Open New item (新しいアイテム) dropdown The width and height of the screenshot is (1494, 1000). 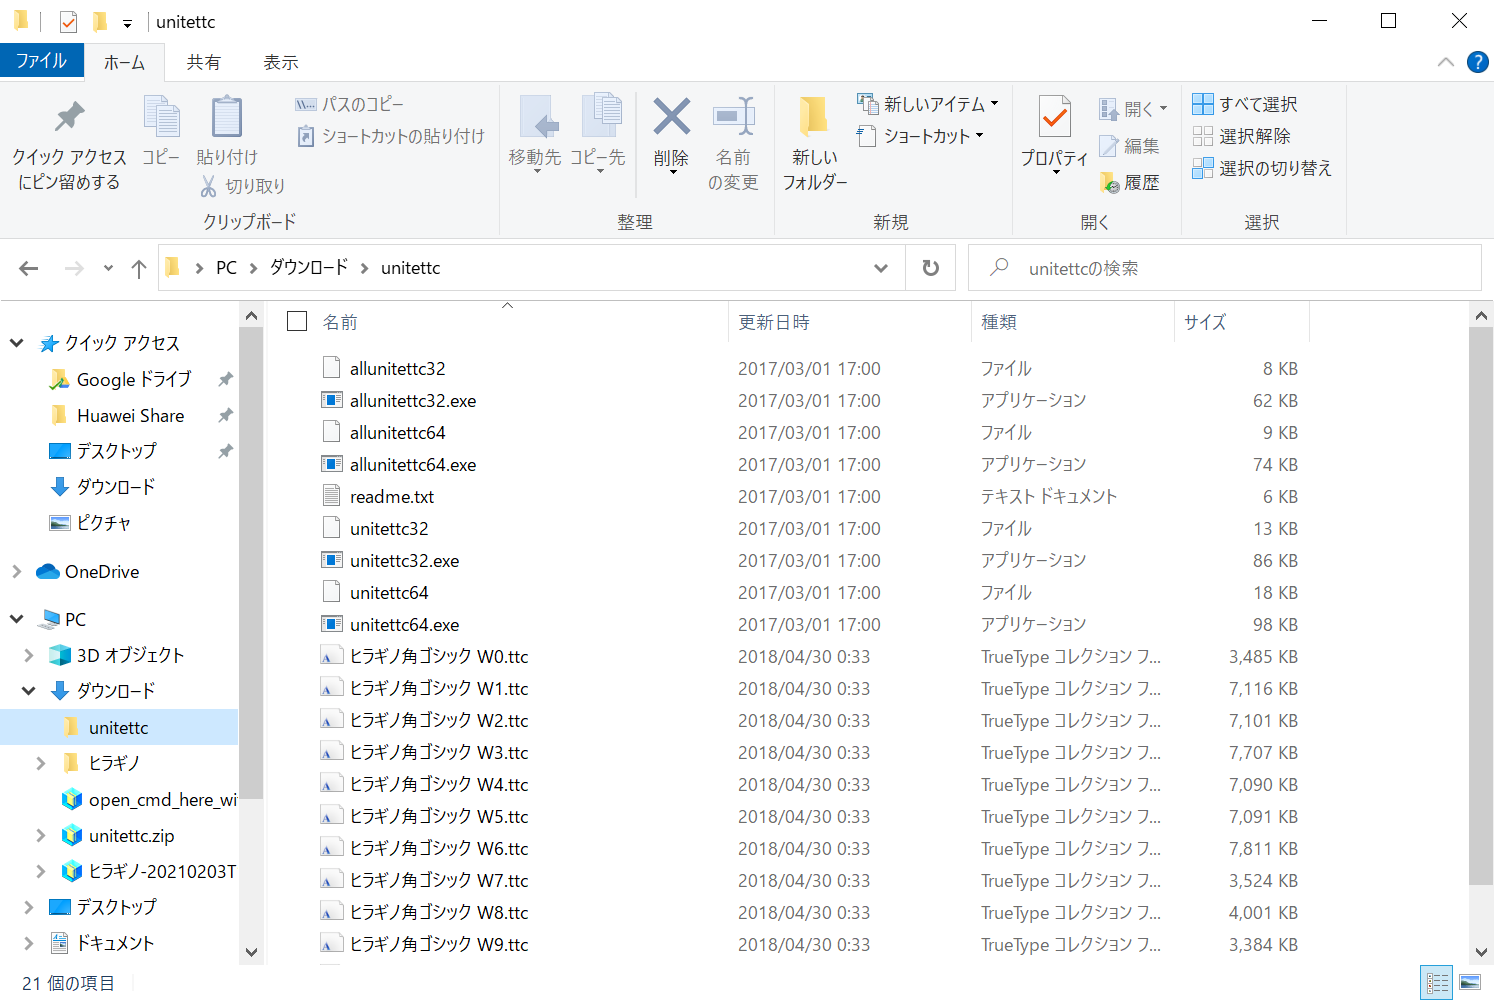tap(994, 103)
